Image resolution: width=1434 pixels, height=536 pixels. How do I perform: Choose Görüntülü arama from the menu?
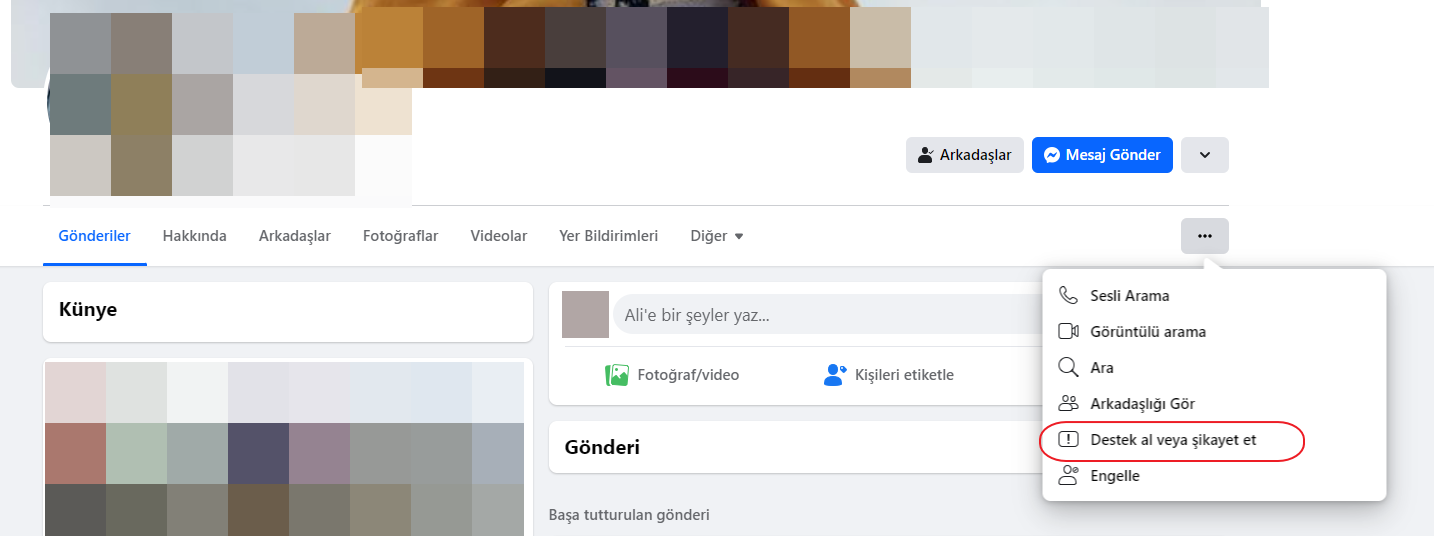coord(1214,332)
